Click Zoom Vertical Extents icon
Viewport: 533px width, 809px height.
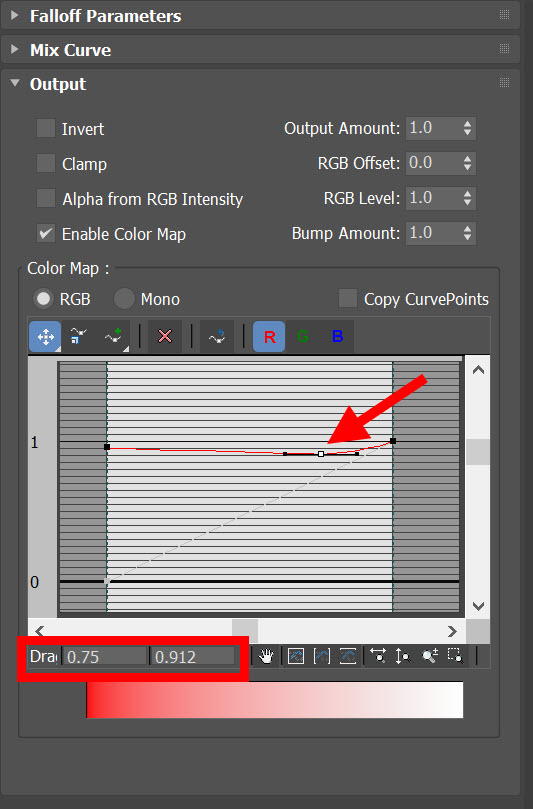(348, 656)
